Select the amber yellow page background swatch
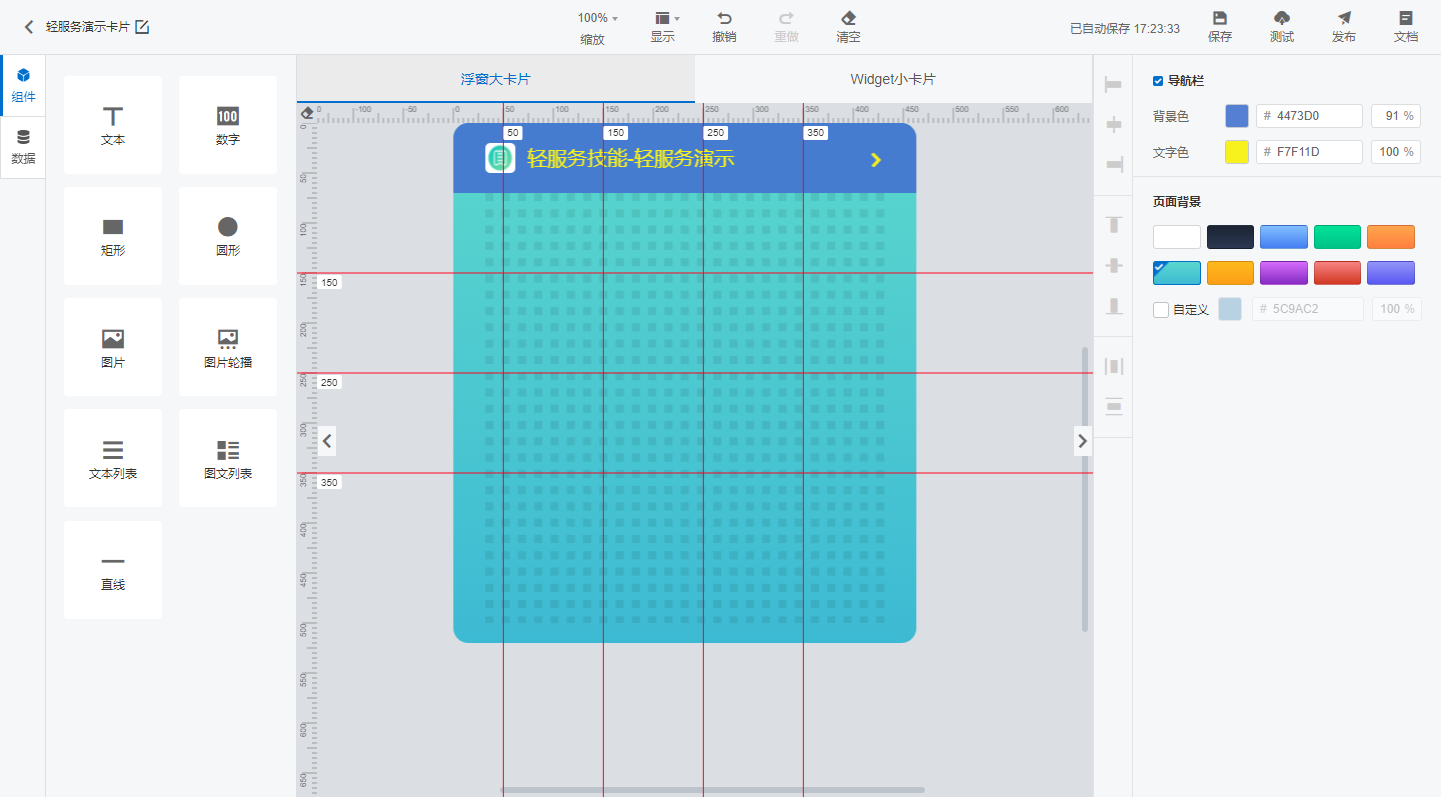Image resolution: width=1441 pixels, height=797 pixels. coord(1230,273)
